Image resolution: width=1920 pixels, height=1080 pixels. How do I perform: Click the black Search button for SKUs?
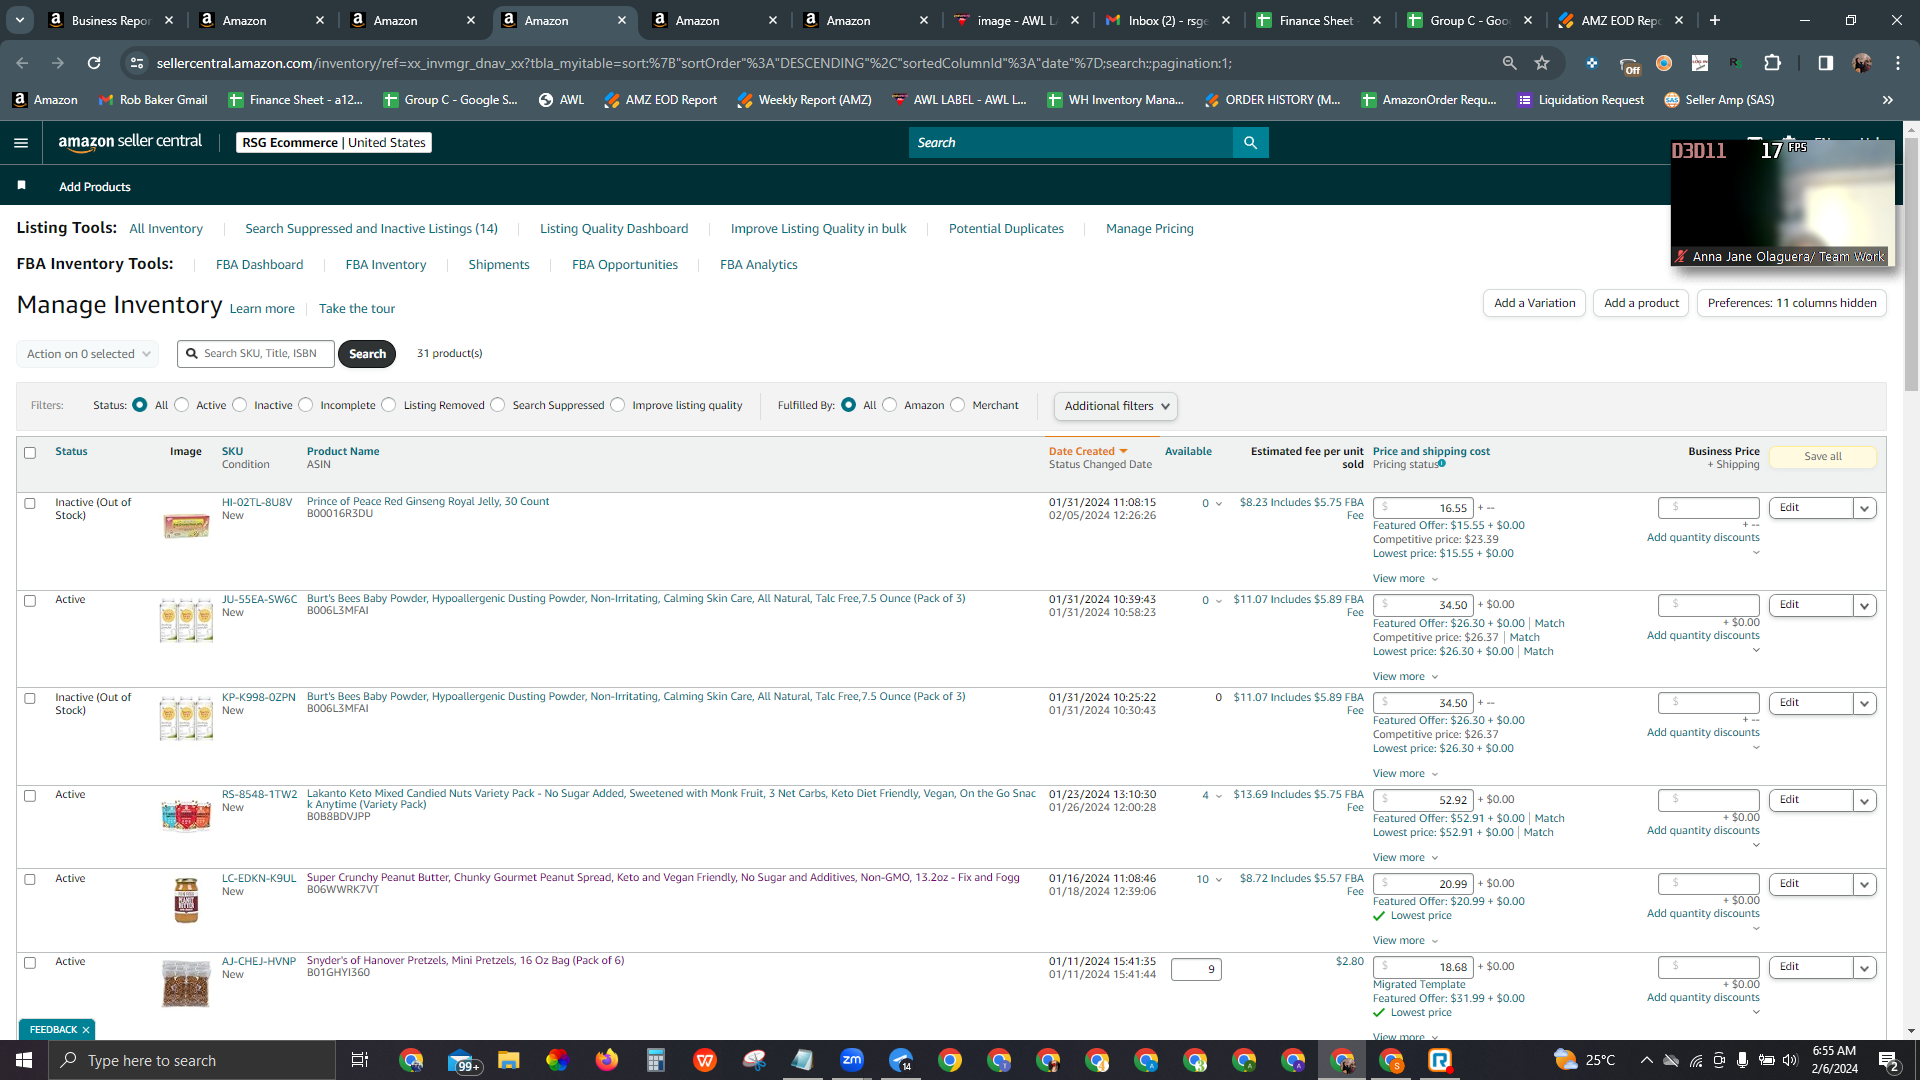[x=367, y=354]
